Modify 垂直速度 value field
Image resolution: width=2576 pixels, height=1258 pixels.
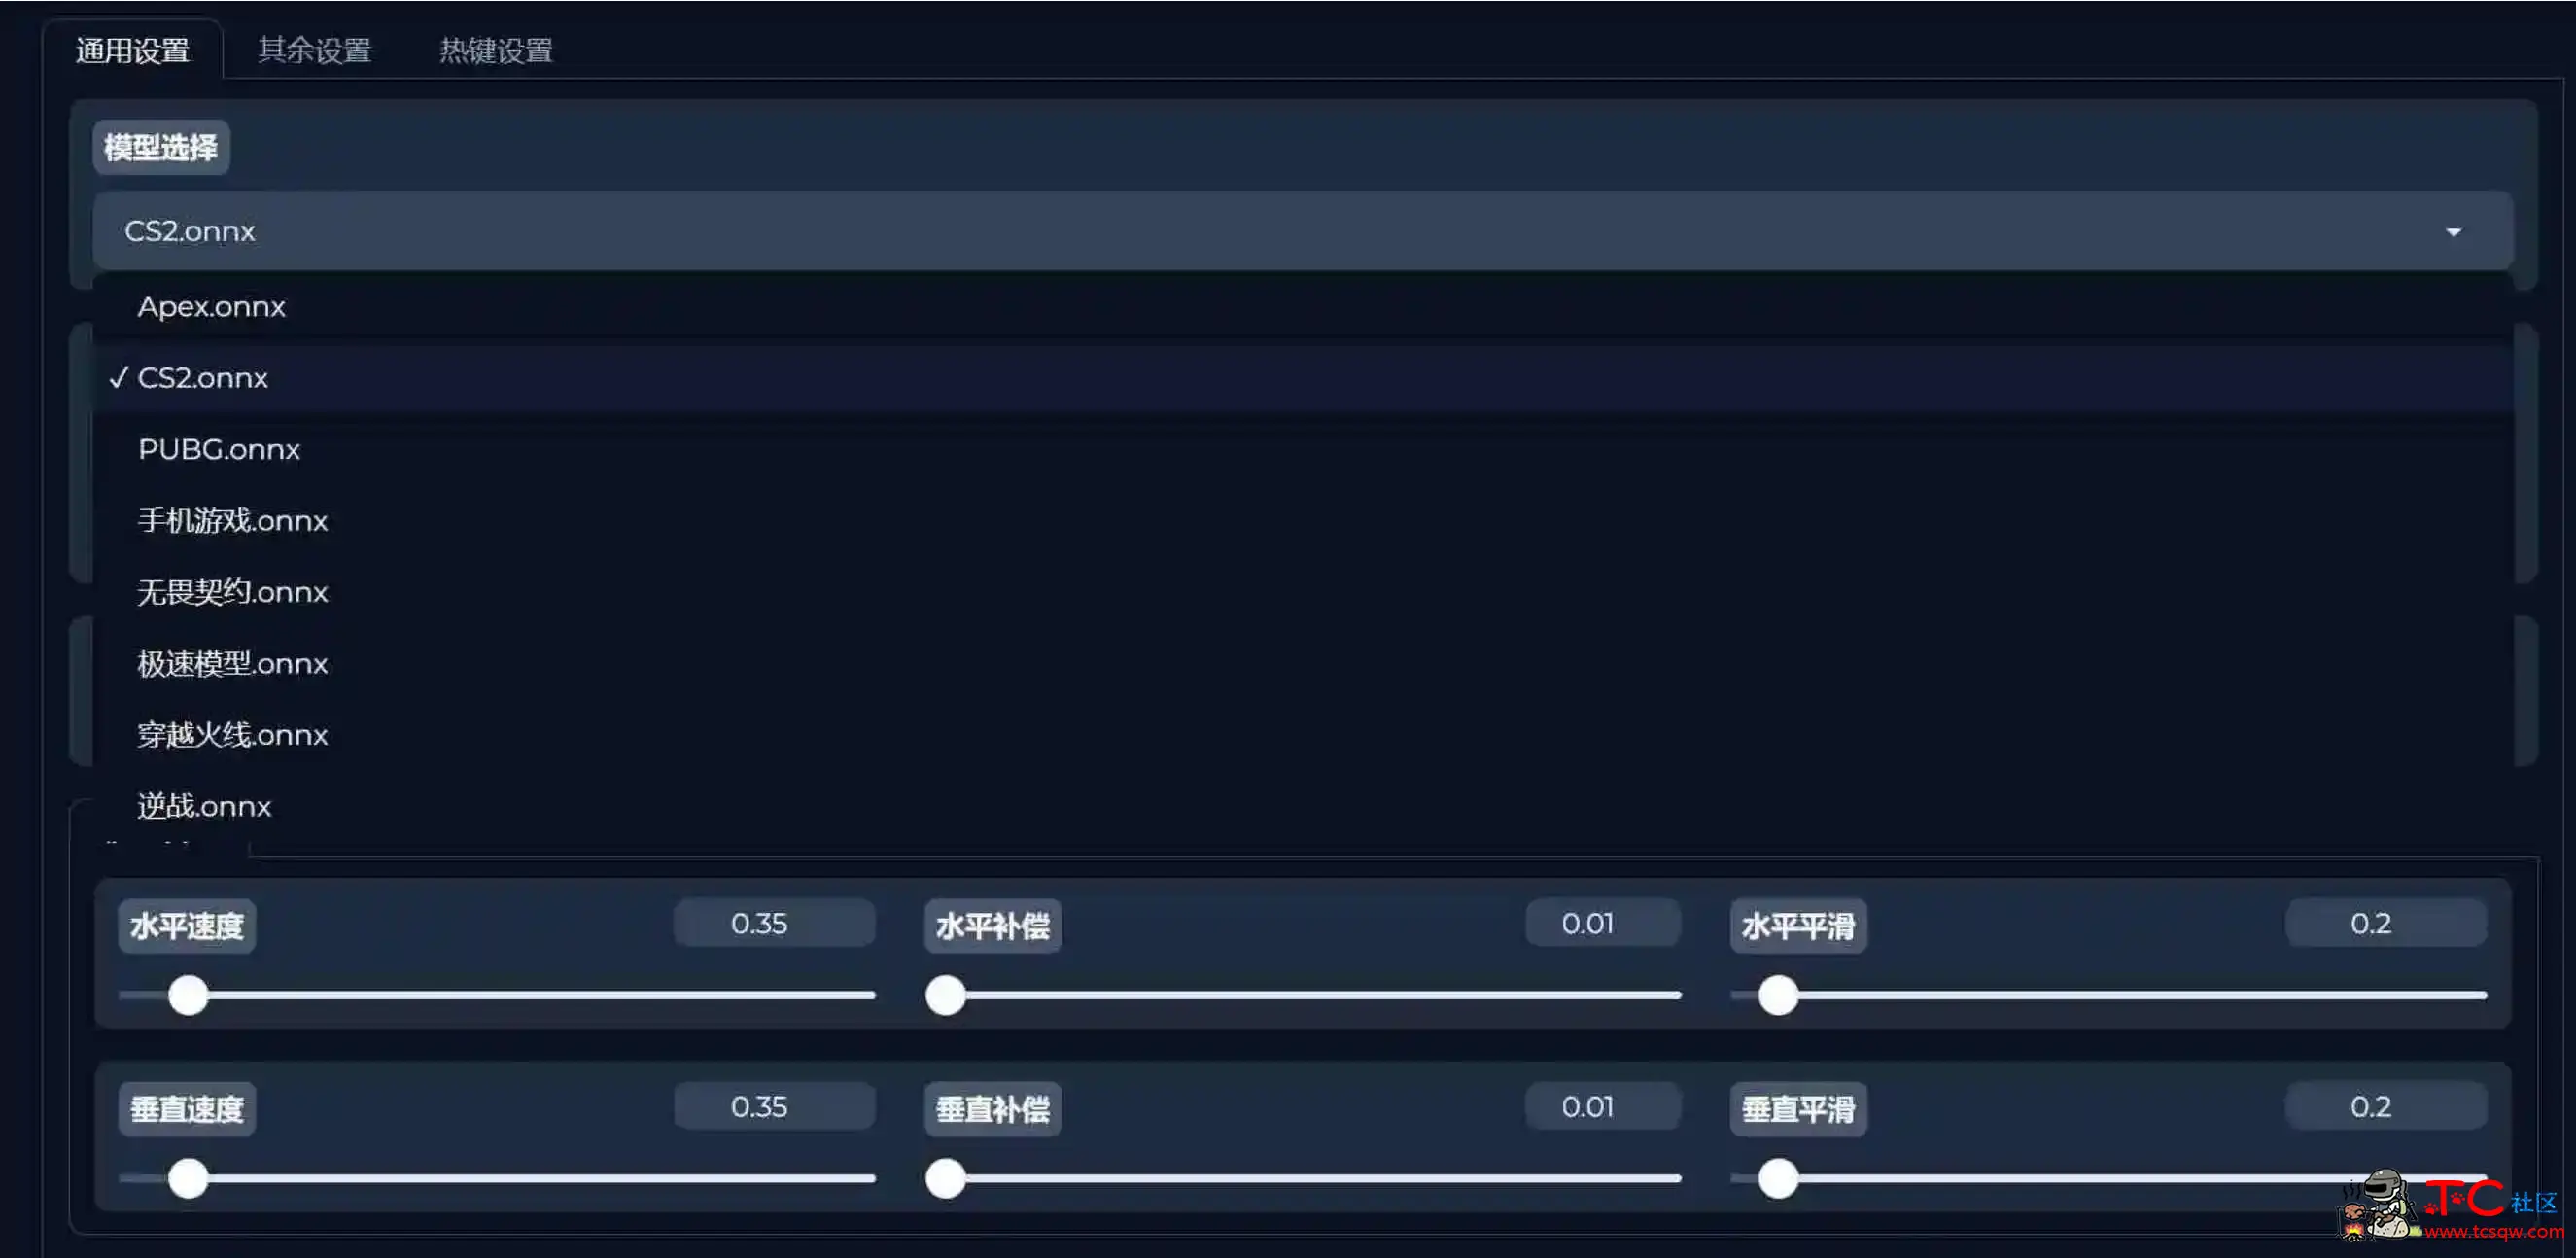pos(760,1107)
